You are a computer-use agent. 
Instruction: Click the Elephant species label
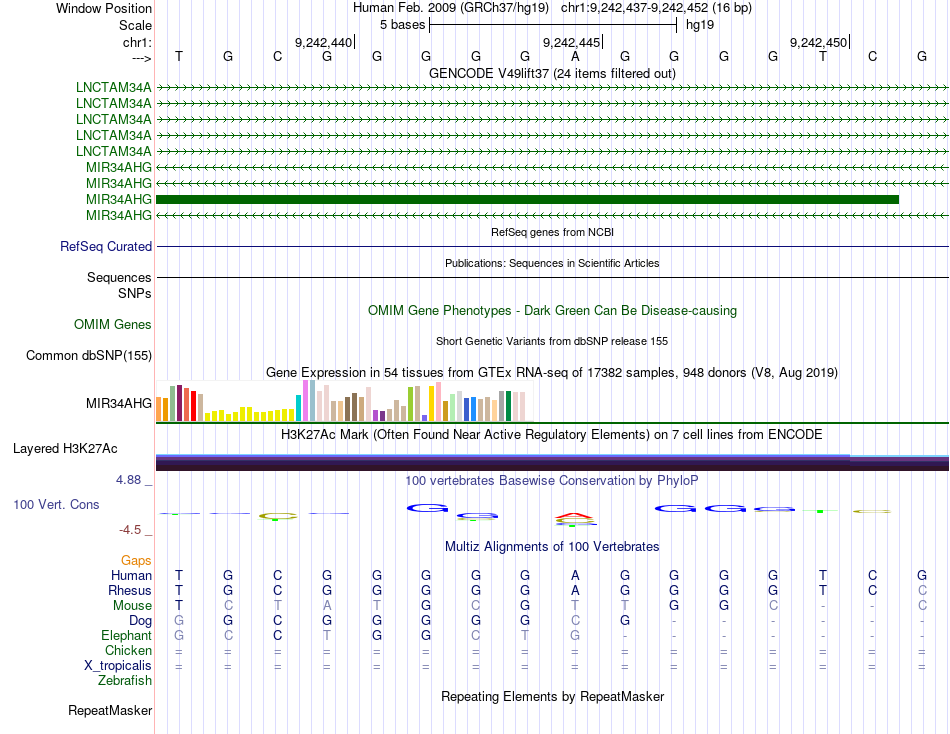coord(127,635)
